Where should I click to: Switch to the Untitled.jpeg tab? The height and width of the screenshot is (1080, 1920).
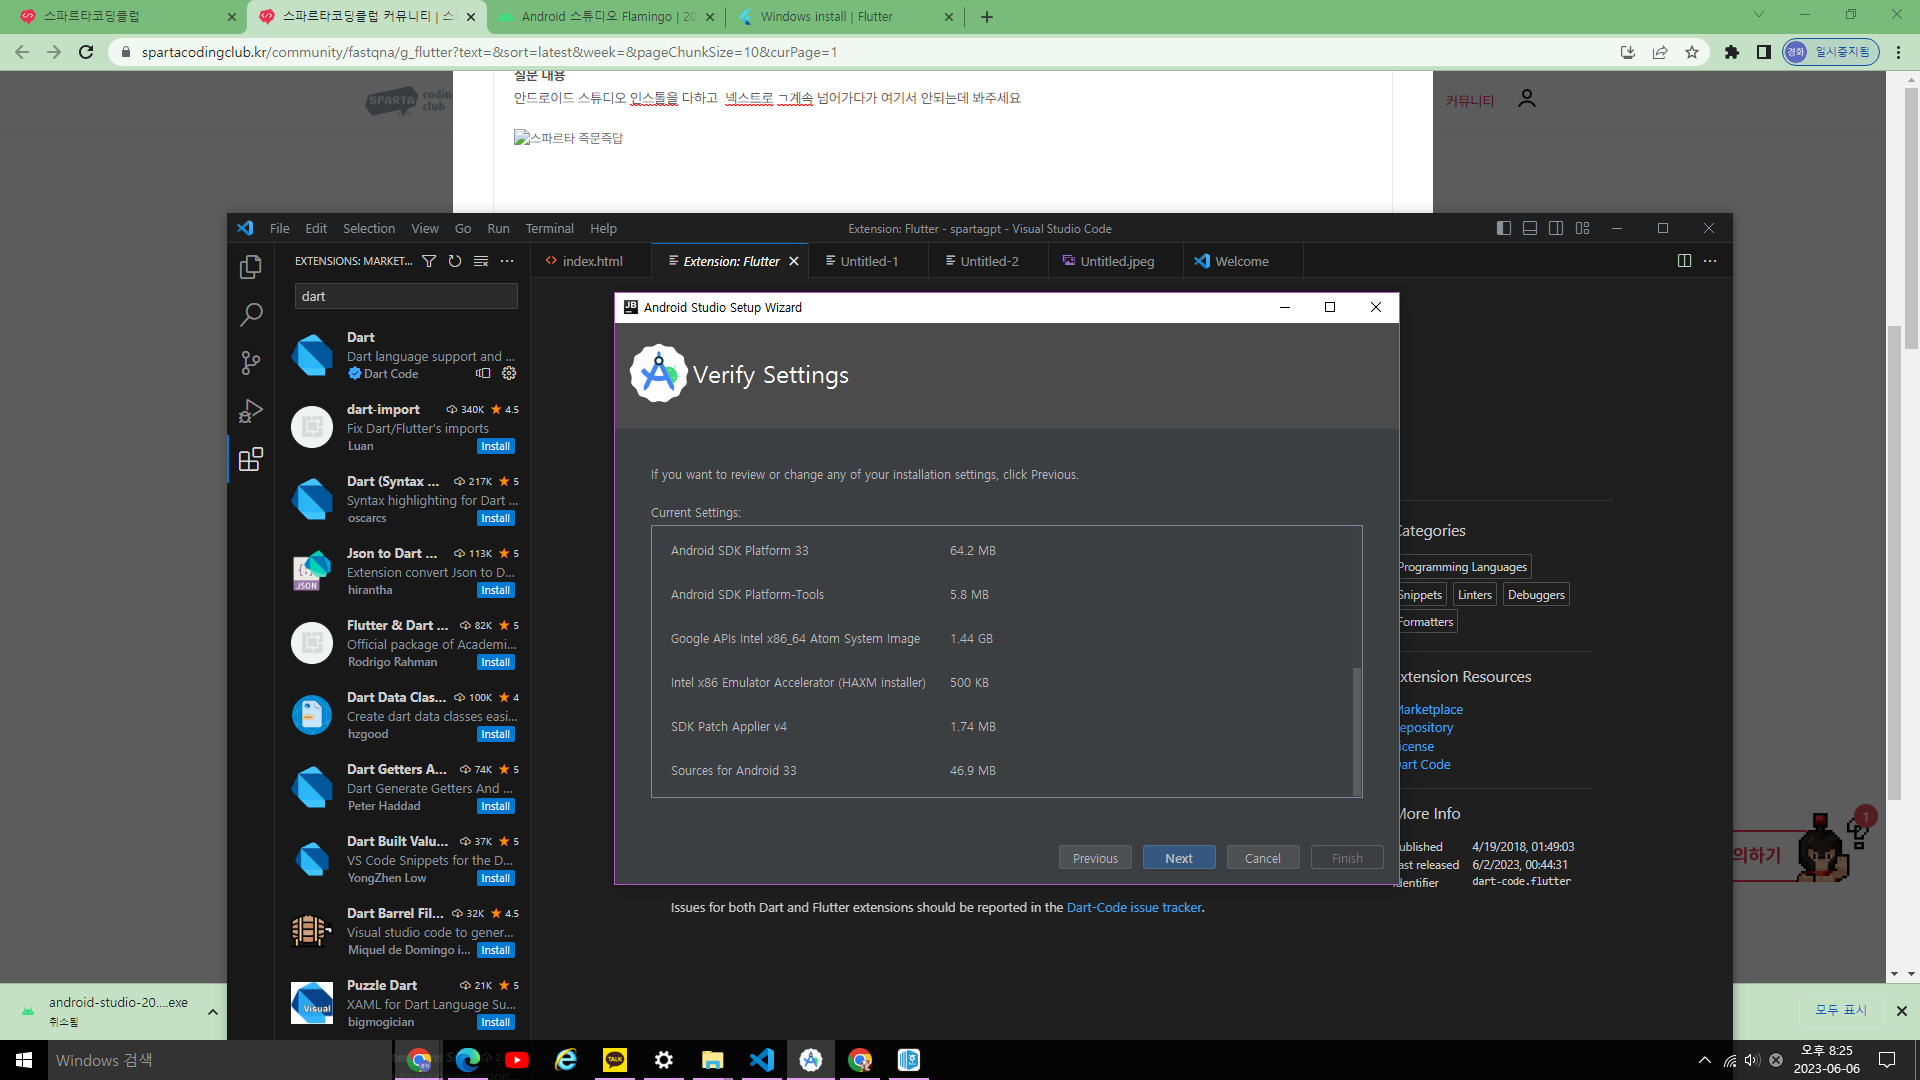[1117, 261]
